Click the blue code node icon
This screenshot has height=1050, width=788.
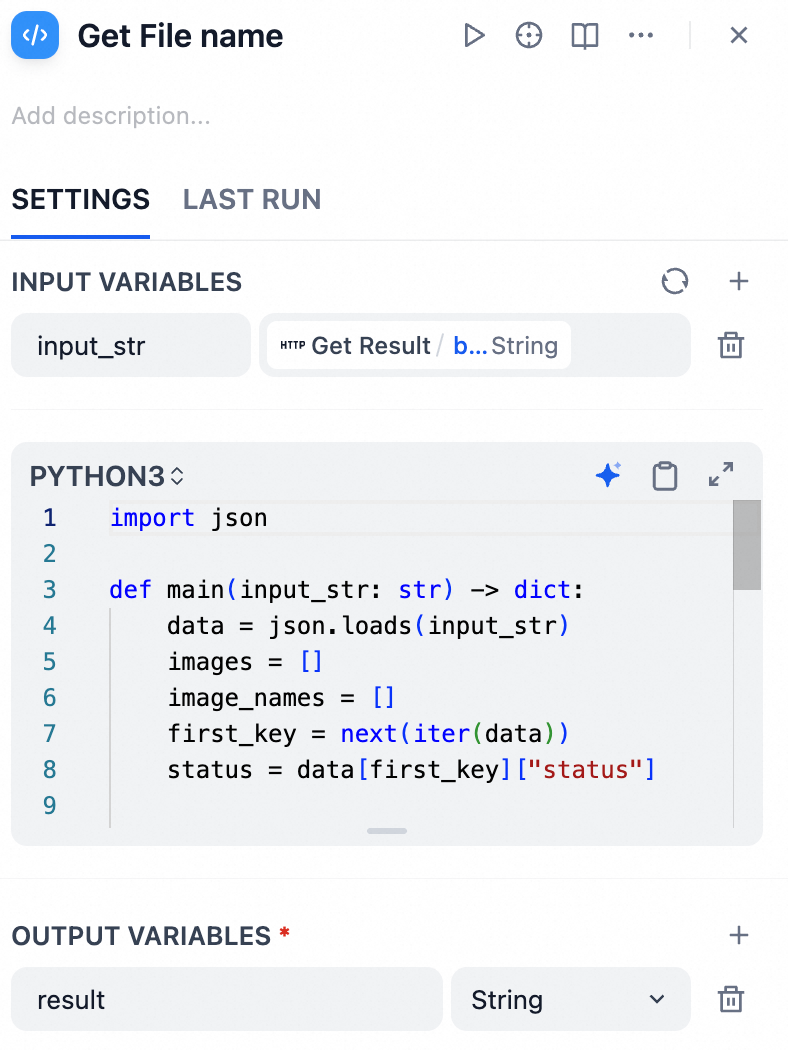[35, 35]
